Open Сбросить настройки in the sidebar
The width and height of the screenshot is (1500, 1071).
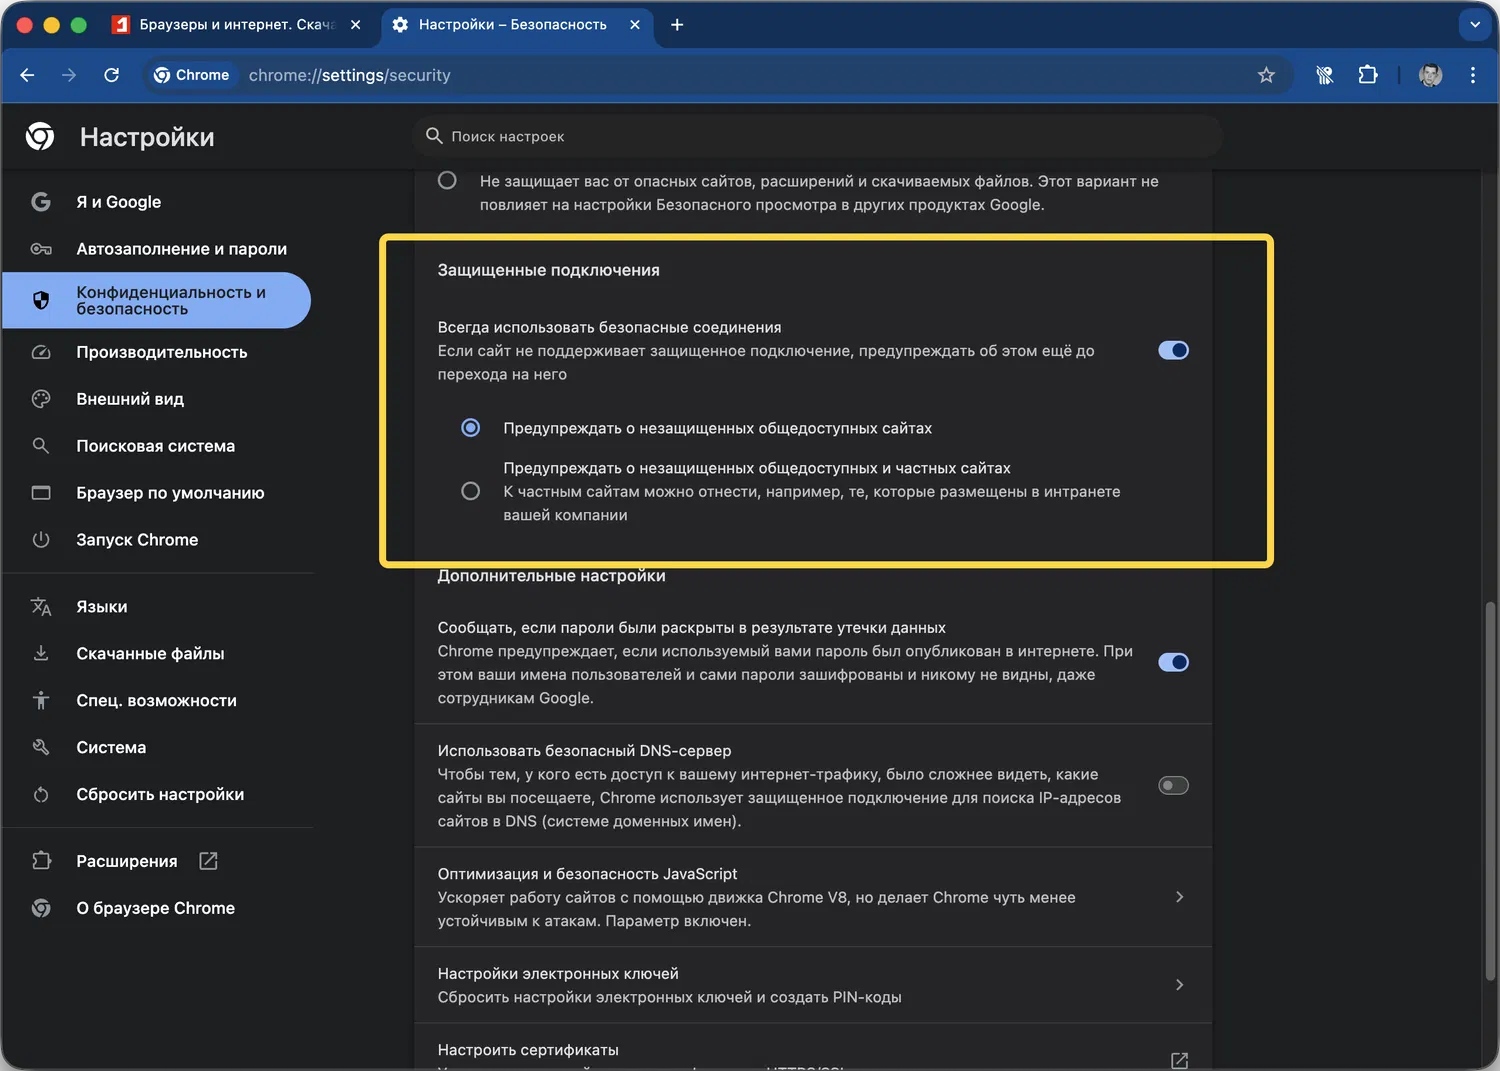pyautogui.click(x=160, y=794)
